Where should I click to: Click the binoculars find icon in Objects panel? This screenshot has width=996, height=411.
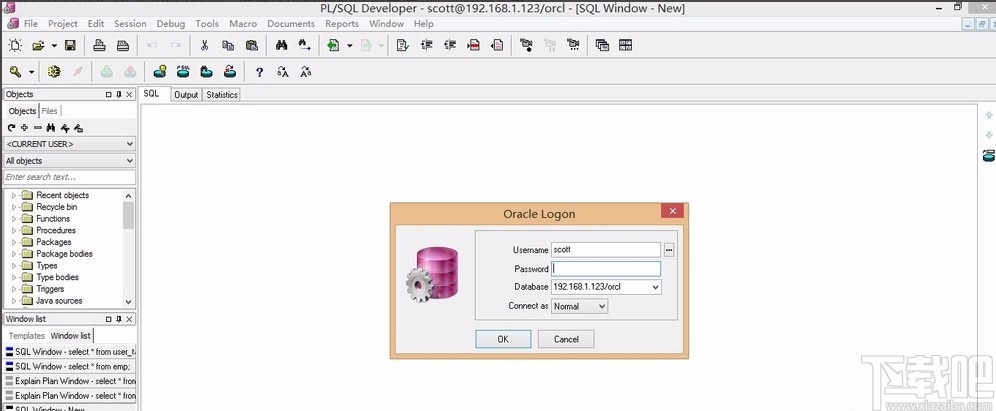click(x=51, y=128)
